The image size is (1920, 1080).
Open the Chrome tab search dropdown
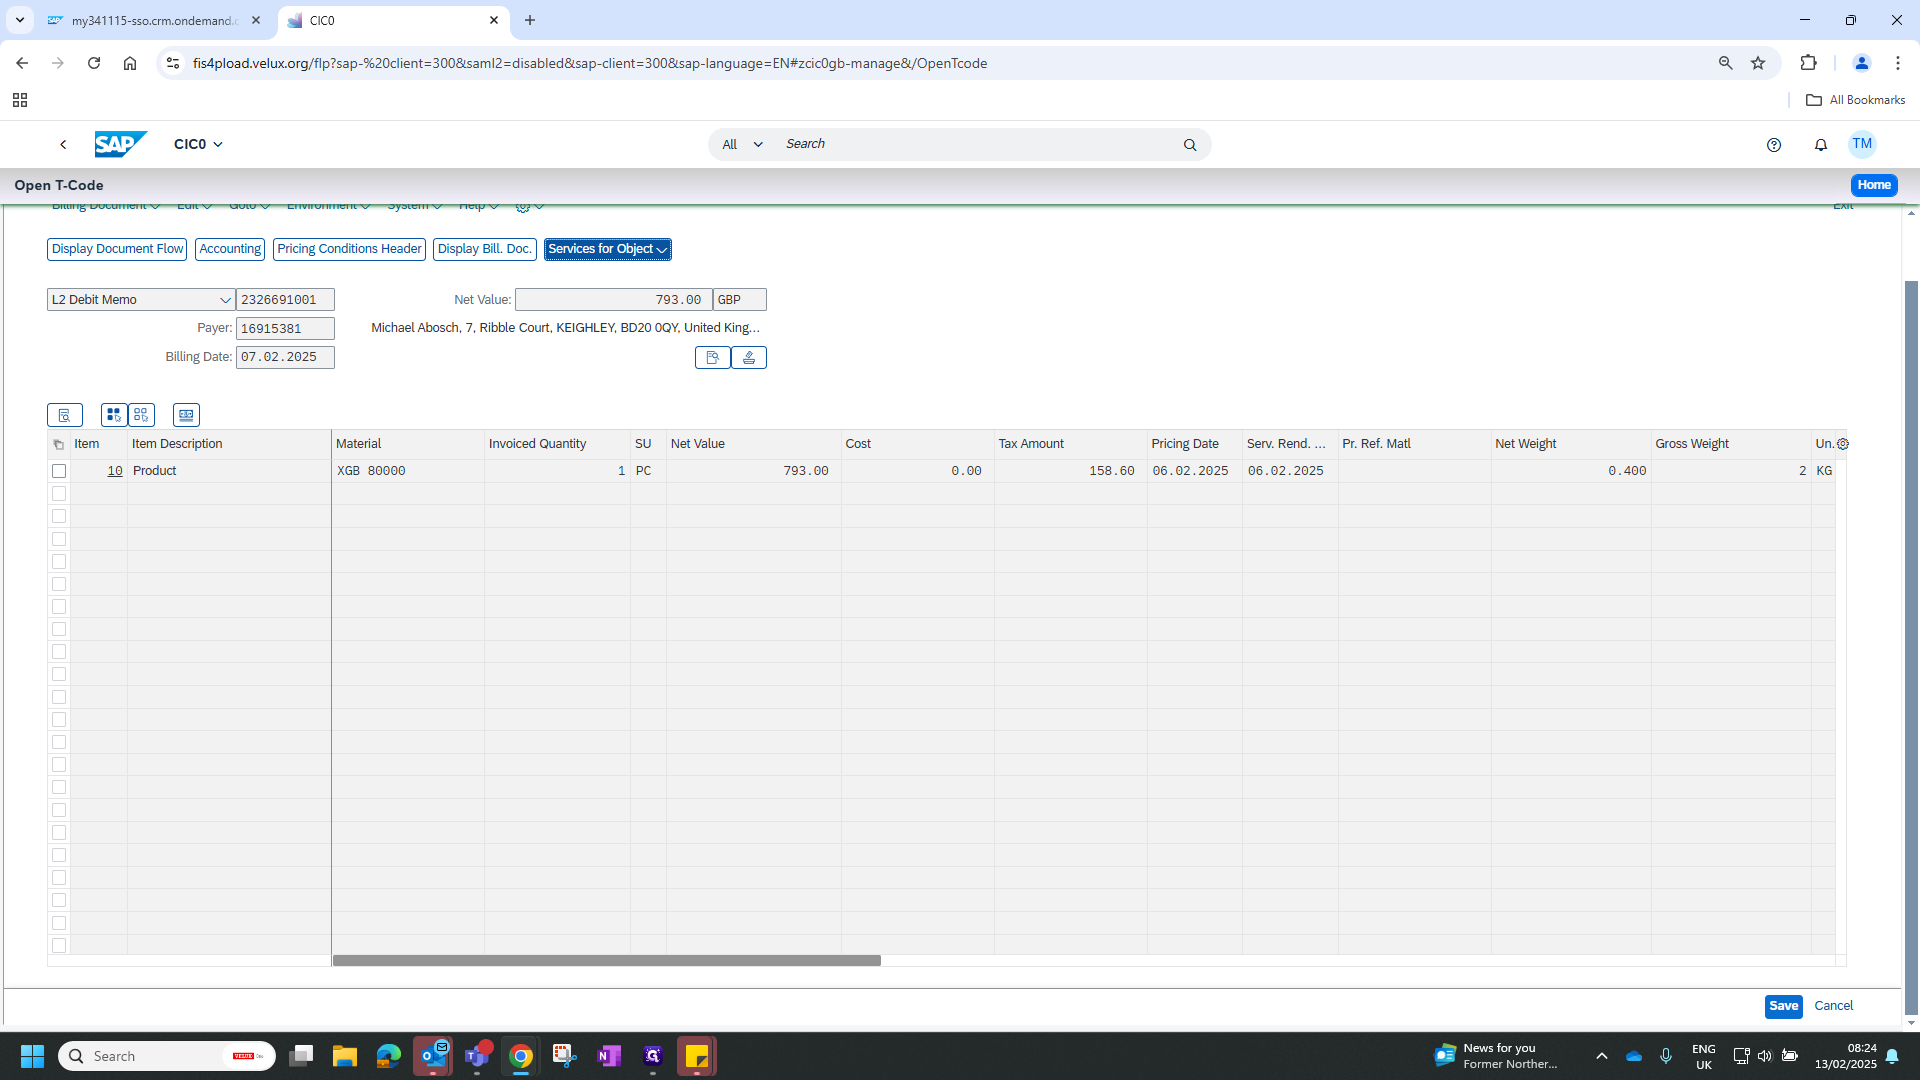pyautogui.click(x=19, y=20)
